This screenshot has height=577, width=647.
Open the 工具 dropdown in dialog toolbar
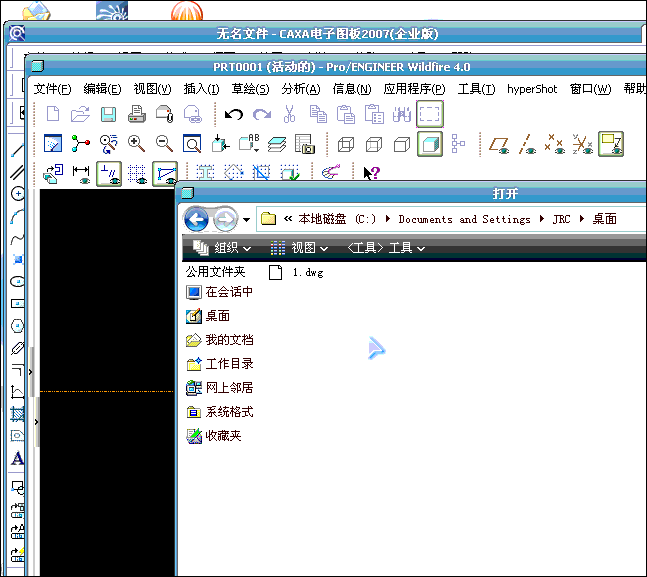[x=385, y=248]
